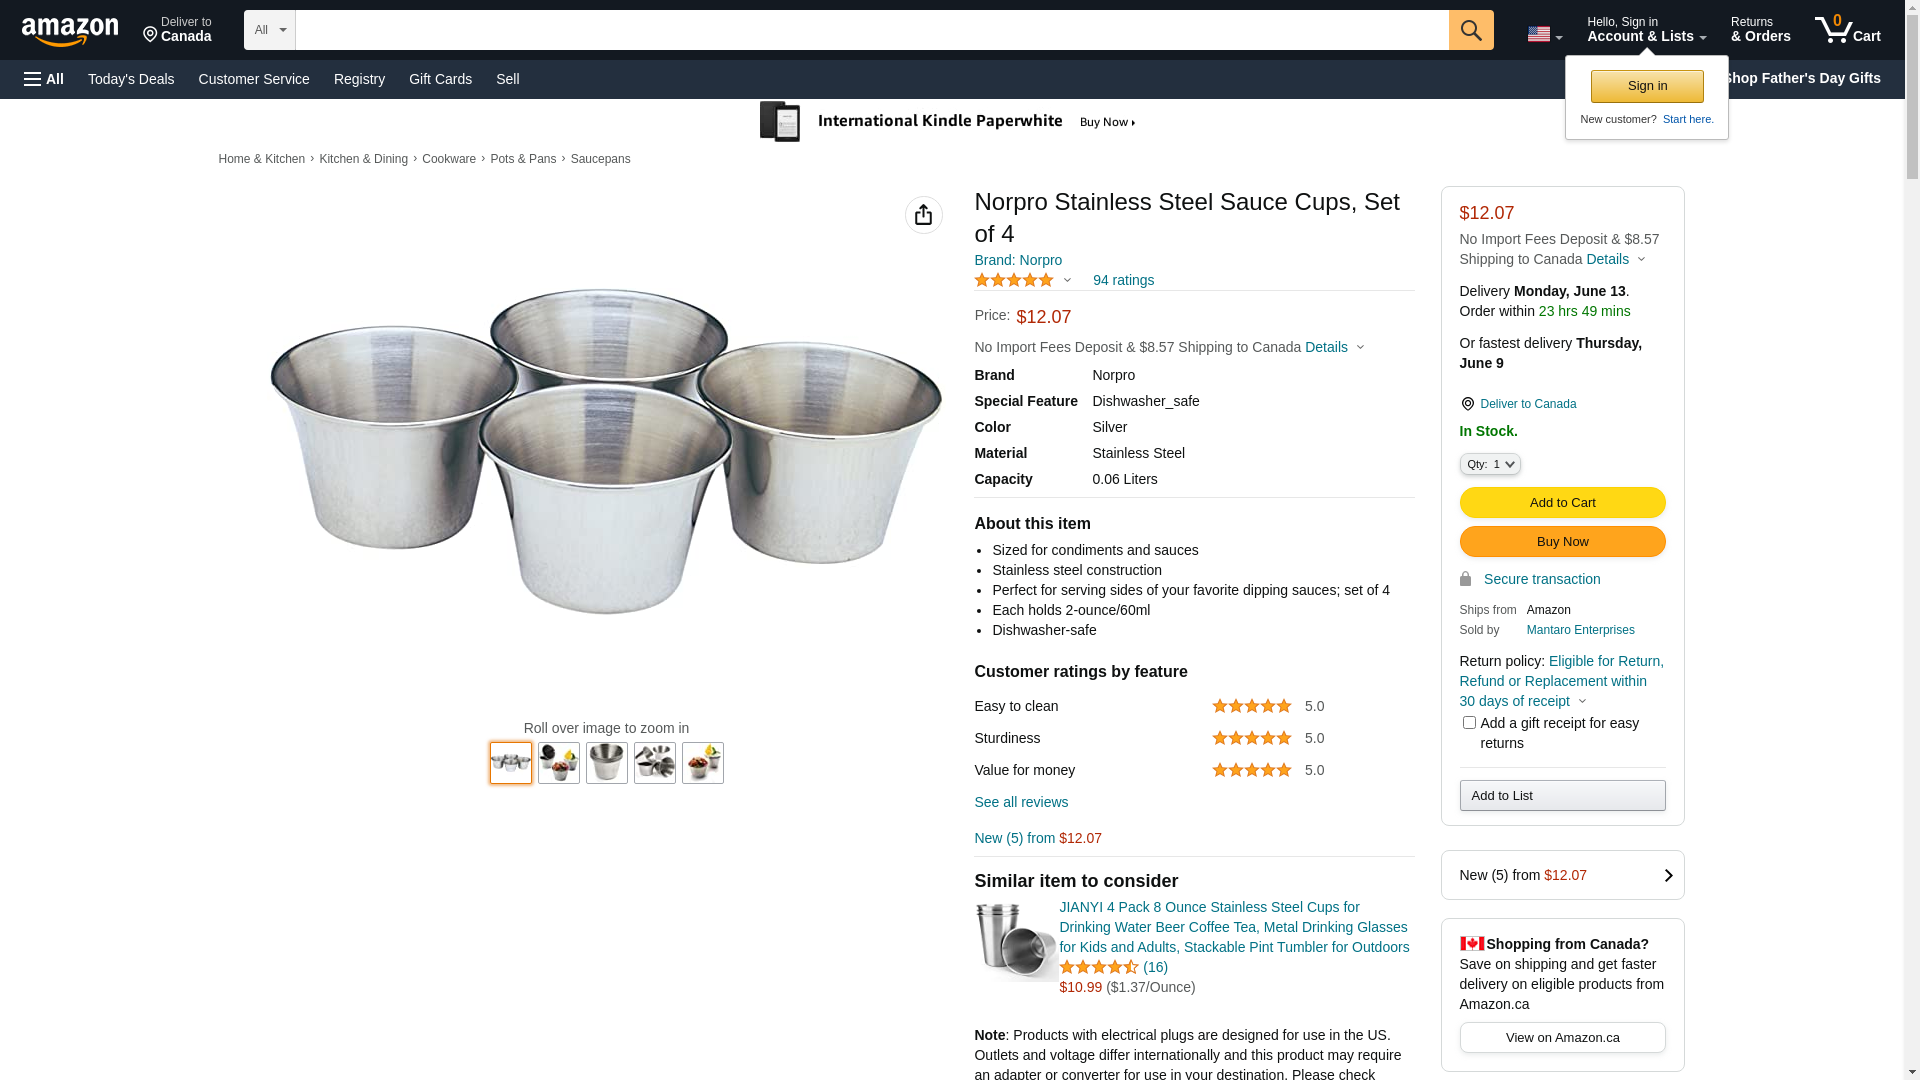Click the US flag language selector

coord(1543,34)
